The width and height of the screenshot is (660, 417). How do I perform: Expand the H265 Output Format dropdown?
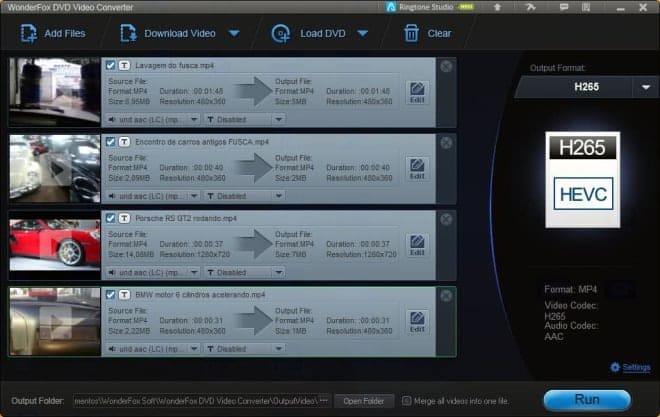[x=646, y=87]
